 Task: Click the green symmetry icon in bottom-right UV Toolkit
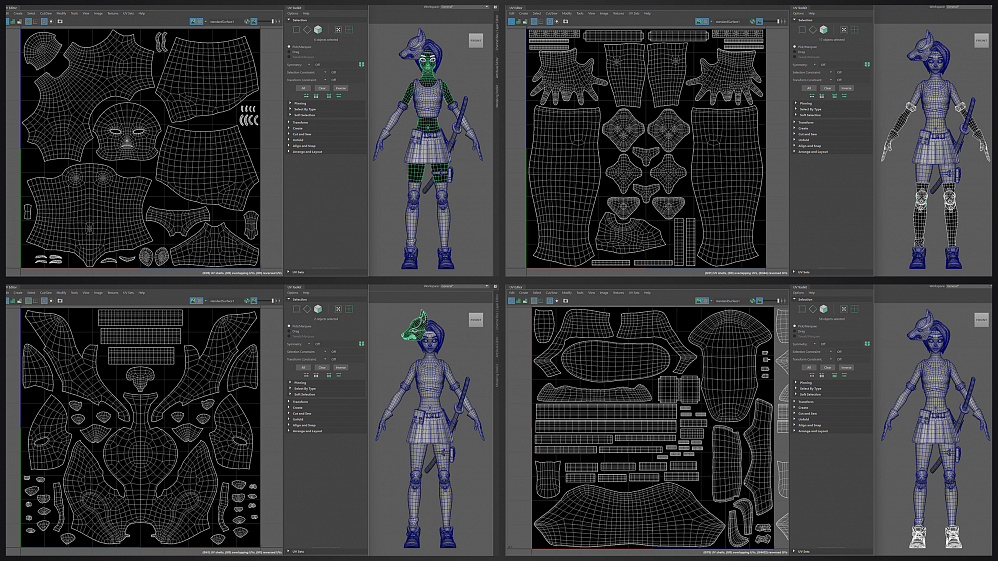[867, 343]
